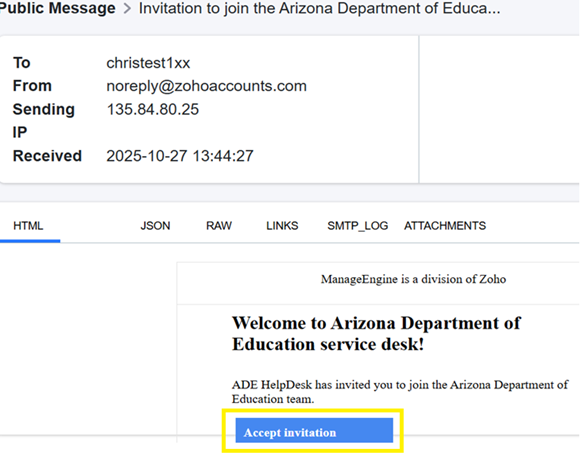The width and height of the screenshot is (588, 459).
Task: Open the LINKS tab
Action: (282, 226)
